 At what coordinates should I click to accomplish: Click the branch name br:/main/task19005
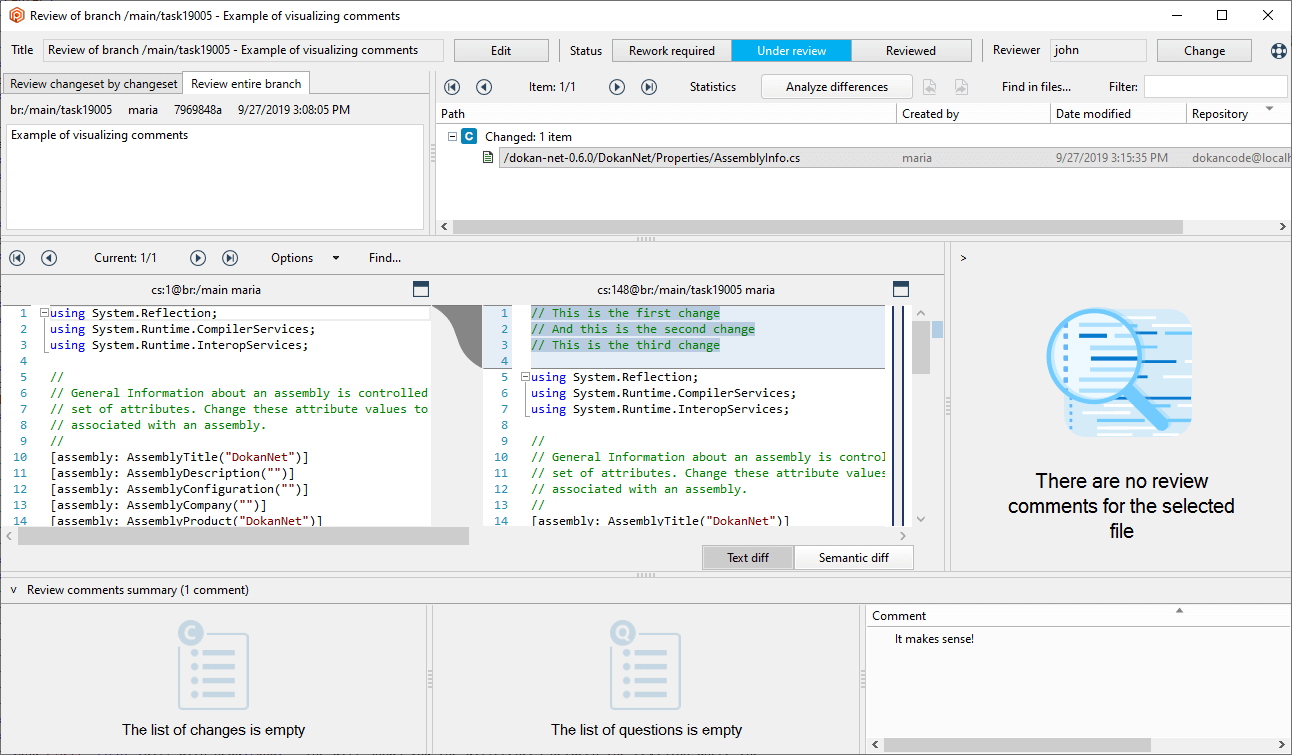click(61, 110)
